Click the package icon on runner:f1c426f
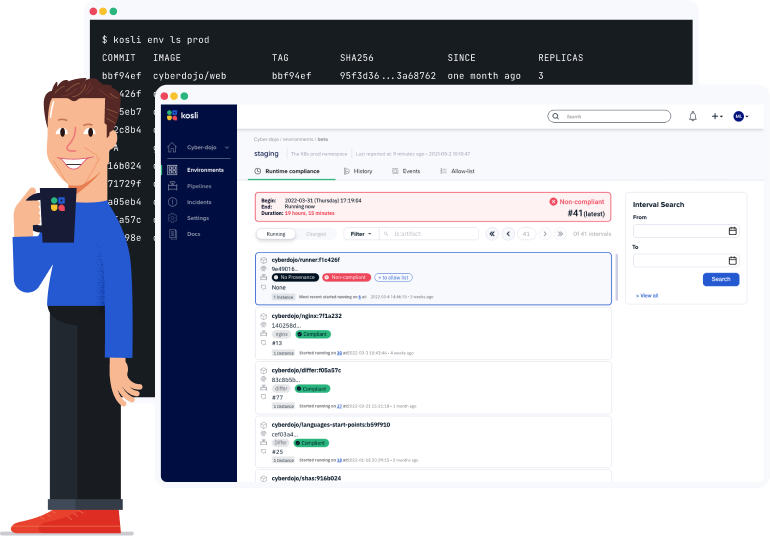Screen dimensions: 770x536 tap(263, 260)
